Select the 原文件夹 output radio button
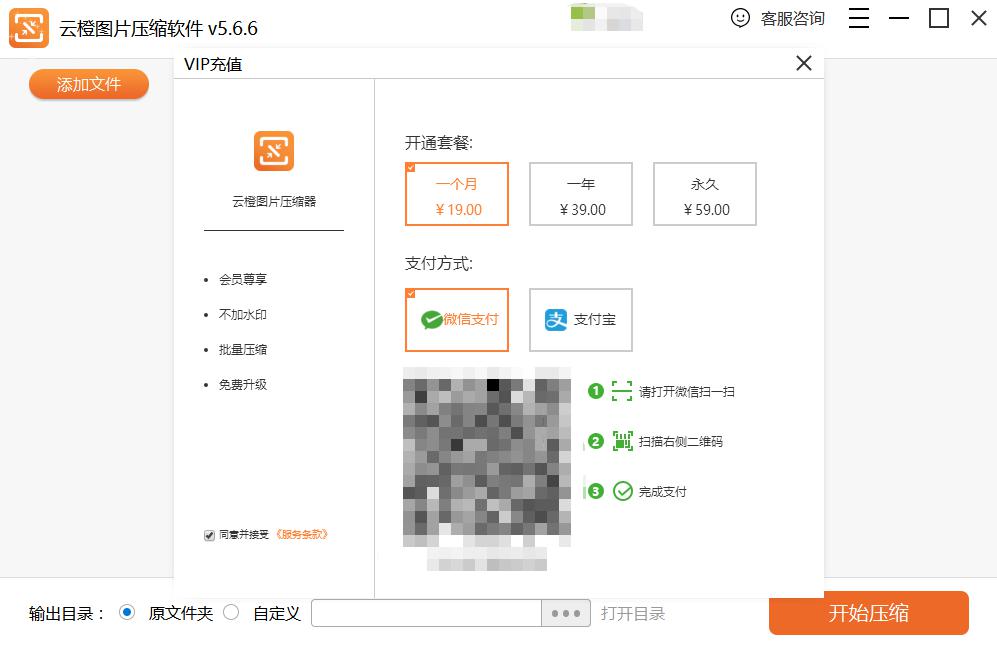Image resolution: width=997 pixels, height=646 pixels. coord(127,612)
